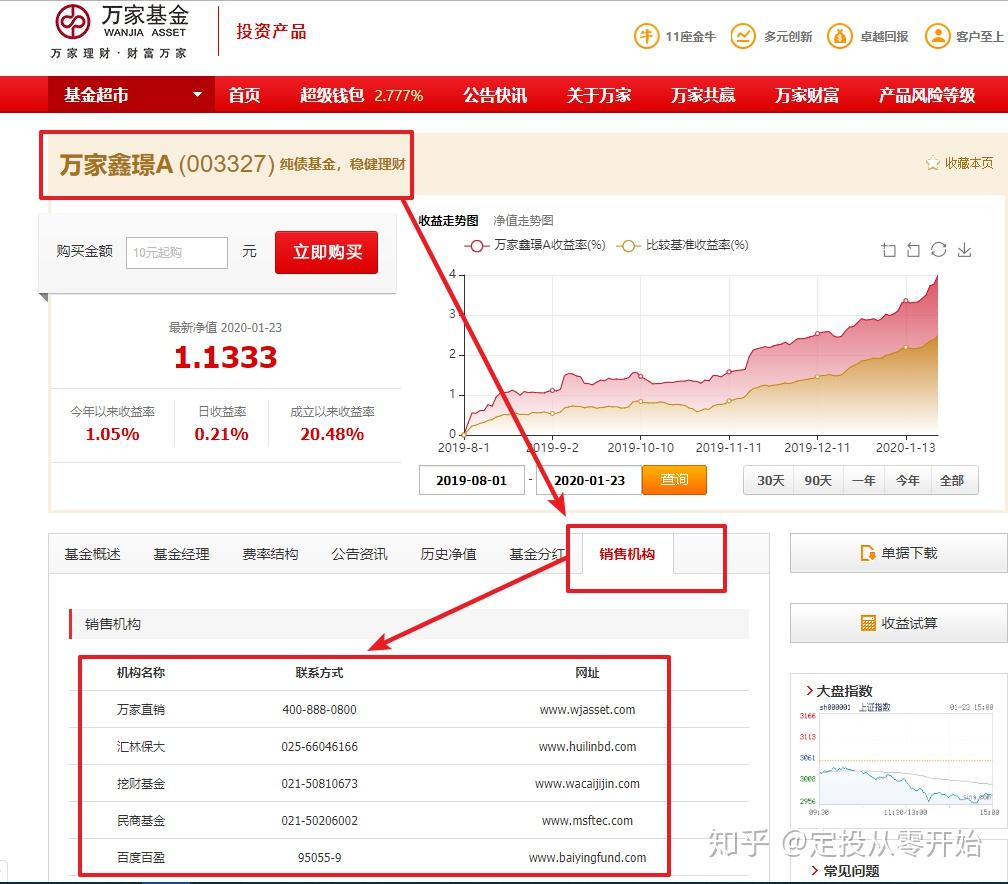Open 公告快讯 navigation item
The width and height of the screenshot is (1008, 884).
pyautogui.click(x=495, y=95)
